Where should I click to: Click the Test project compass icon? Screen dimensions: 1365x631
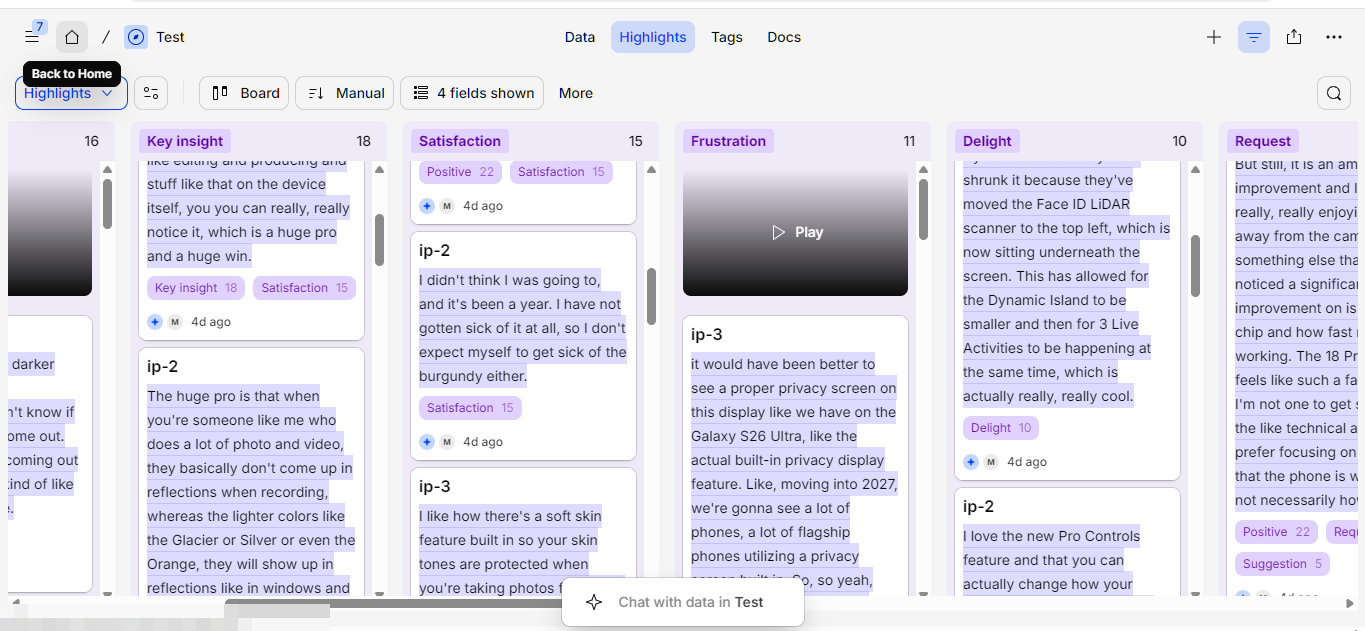(x=136, y=37)
